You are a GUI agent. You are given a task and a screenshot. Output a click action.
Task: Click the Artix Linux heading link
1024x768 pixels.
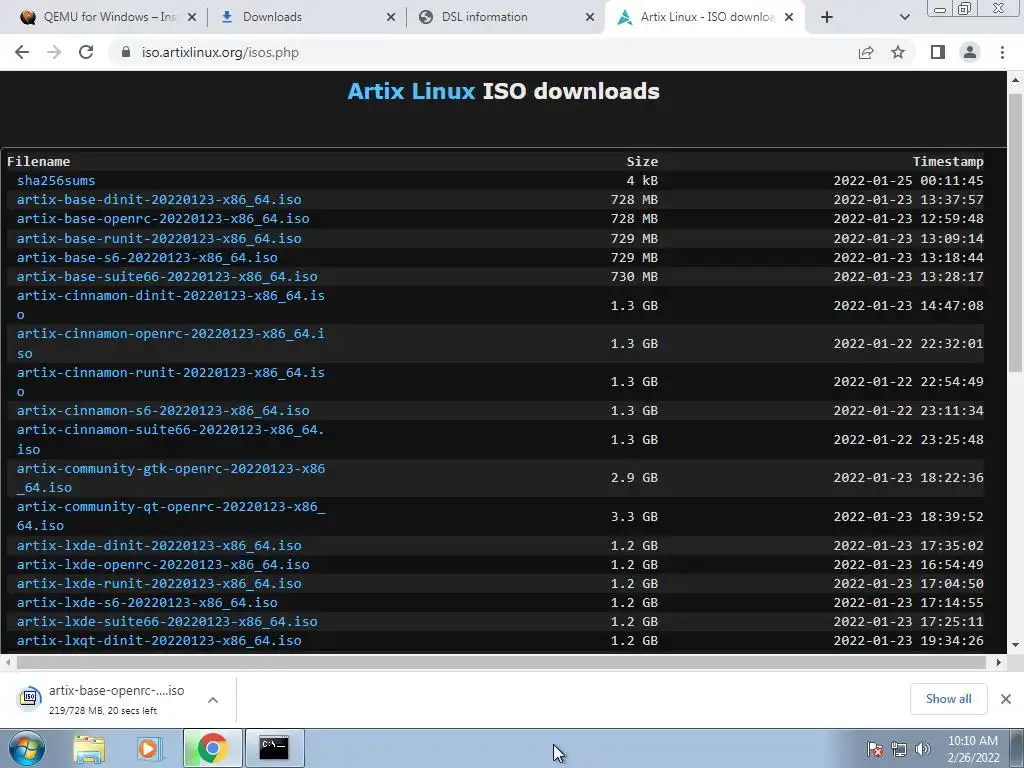point(411,91)
